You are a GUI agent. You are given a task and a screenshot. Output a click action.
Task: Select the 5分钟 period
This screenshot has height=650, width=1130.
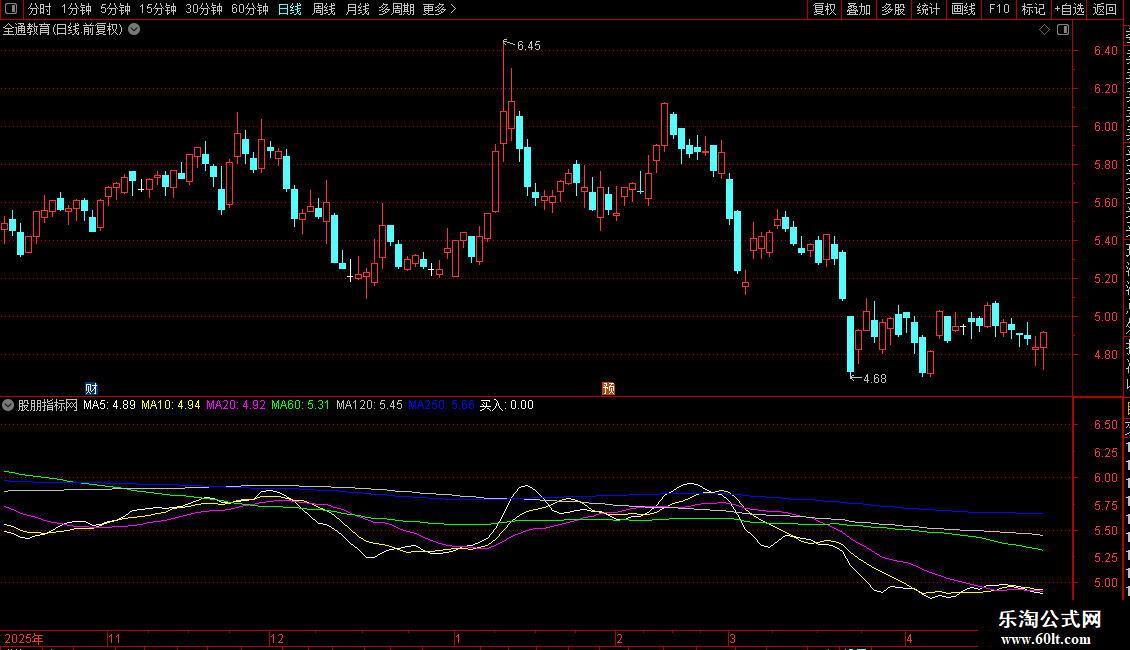[x=115, y=9]
